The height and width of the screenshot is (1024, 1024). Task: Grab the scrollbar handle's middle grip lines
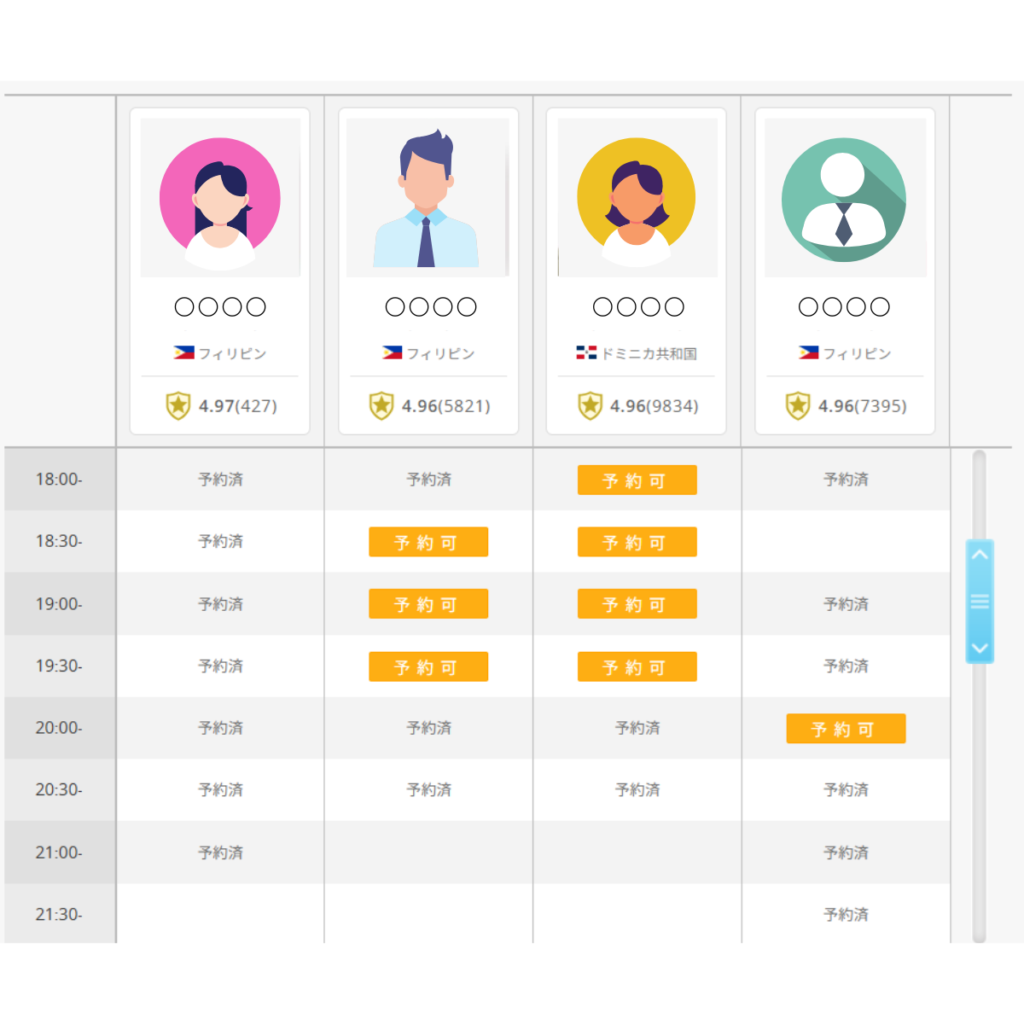pyautogui.click(x=980, y=601)
